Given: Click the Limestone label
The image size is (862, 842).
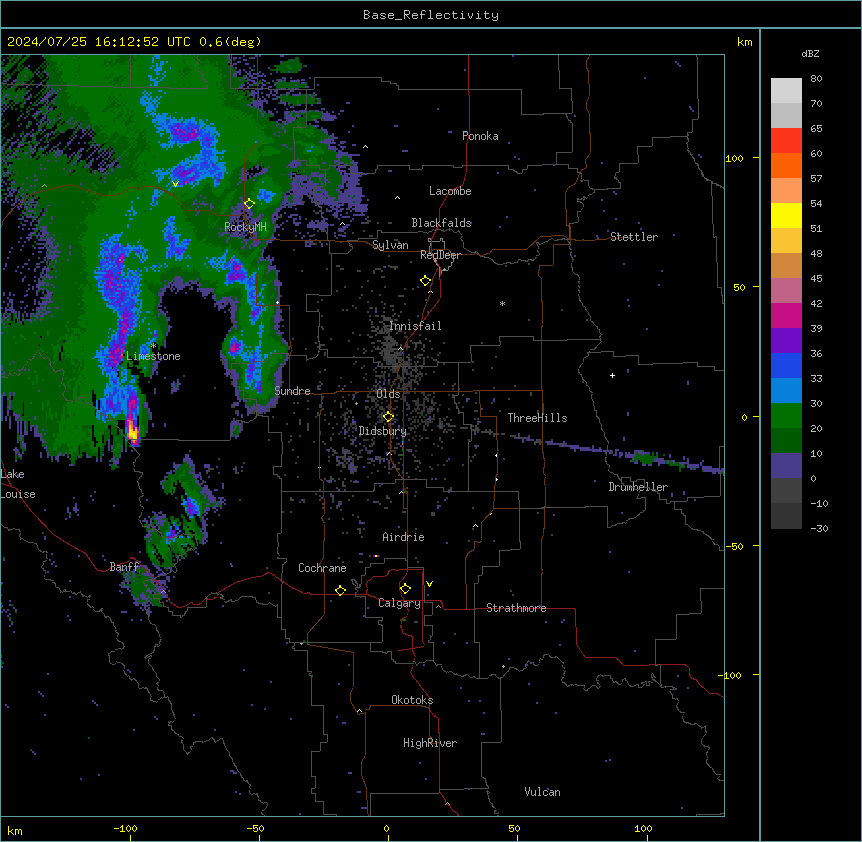Looking at the screenshot, I should coord(153,356).
